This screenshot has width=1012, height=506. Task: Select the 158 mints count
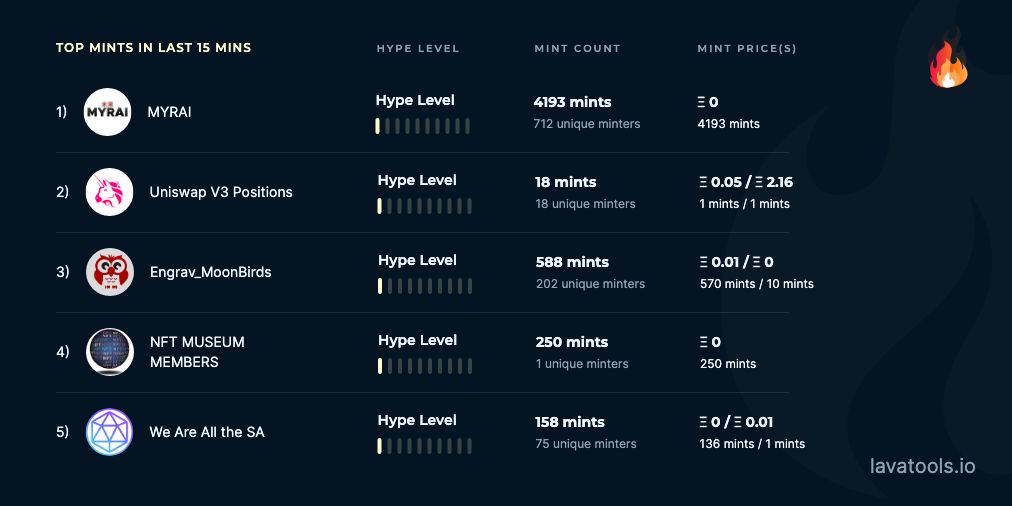pyautogui.click(x=570, y=422)
